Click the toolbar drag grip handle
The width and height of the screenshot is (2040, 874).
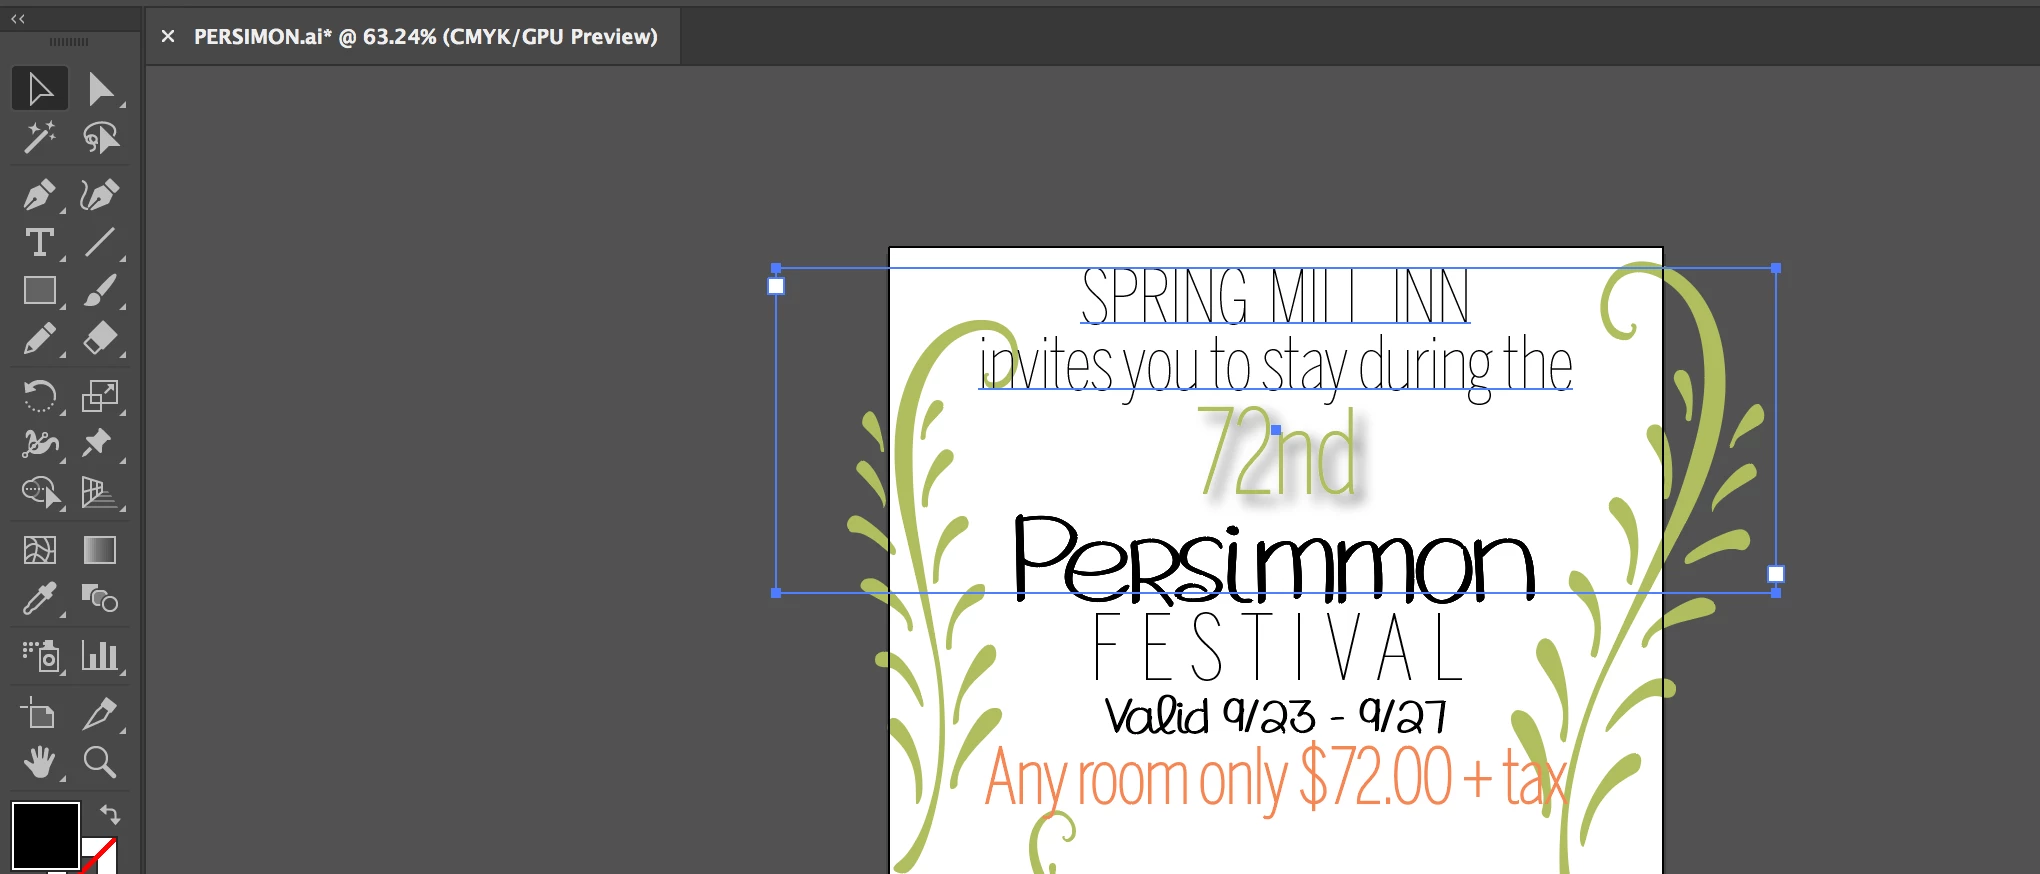(x=69, y=42)
